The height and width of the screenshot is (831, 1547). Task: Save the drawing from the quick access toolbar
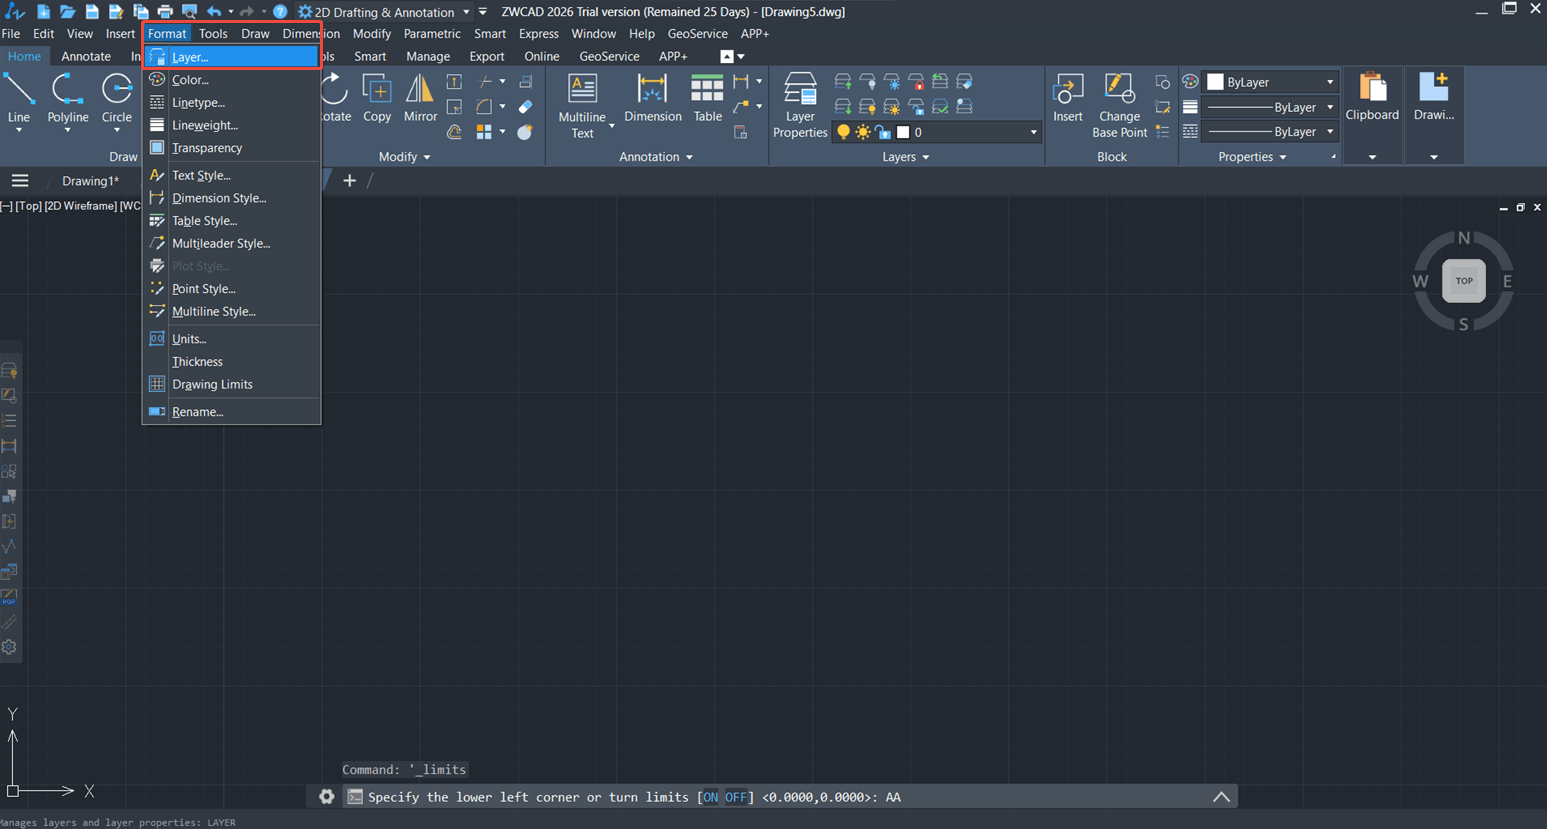click(92, 12)
